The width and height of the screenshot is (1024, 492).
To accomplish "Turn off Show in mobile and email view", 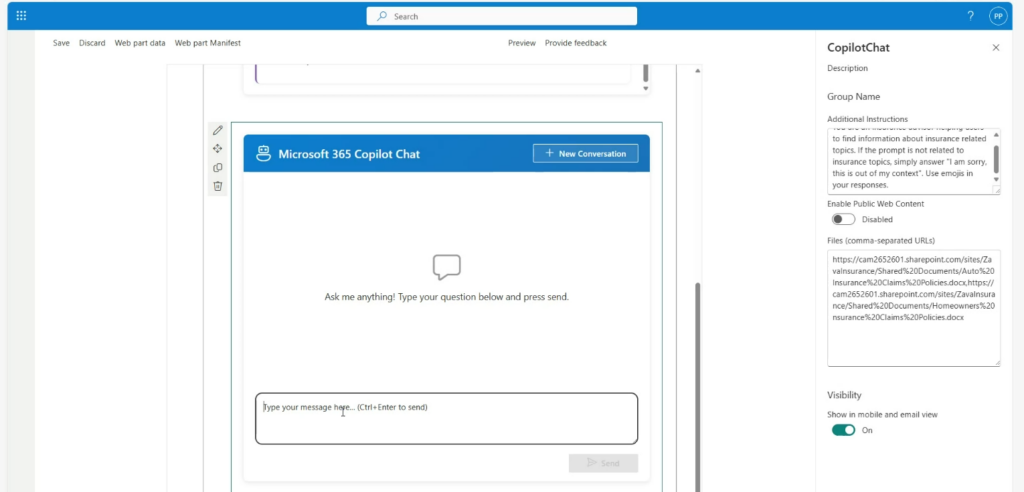I will (x=843, y=430).
